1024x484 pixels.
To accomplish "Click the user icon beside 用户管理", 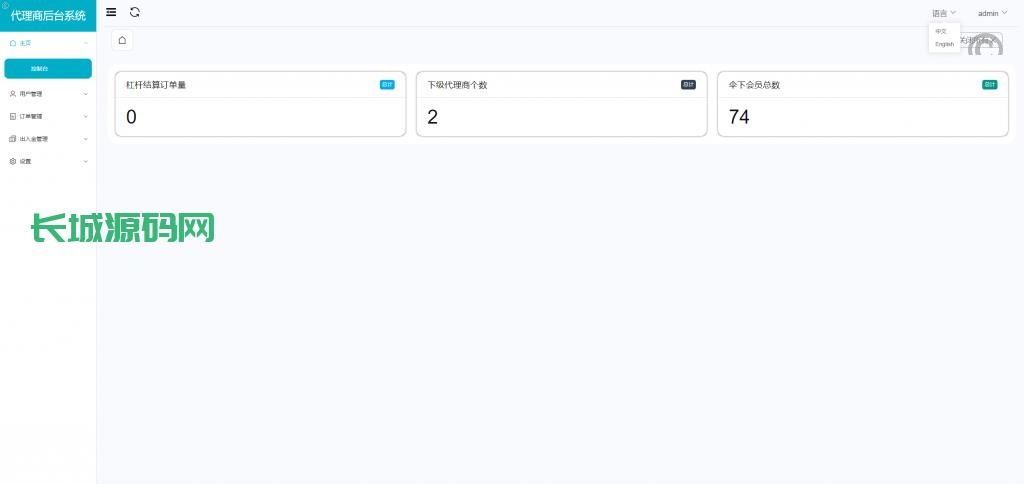I will pos(13,94).
